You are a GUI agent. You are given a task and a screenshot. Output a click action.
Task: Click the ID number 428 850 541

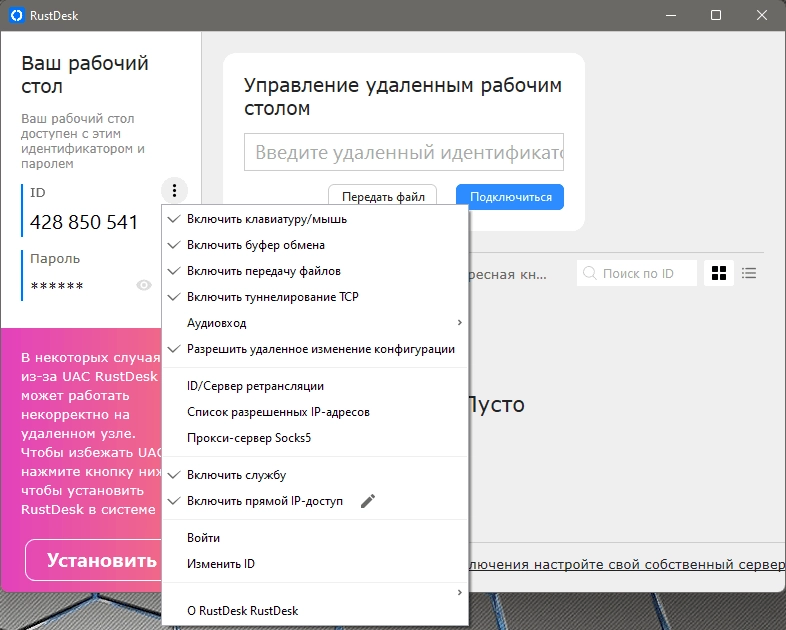[84, 223]
